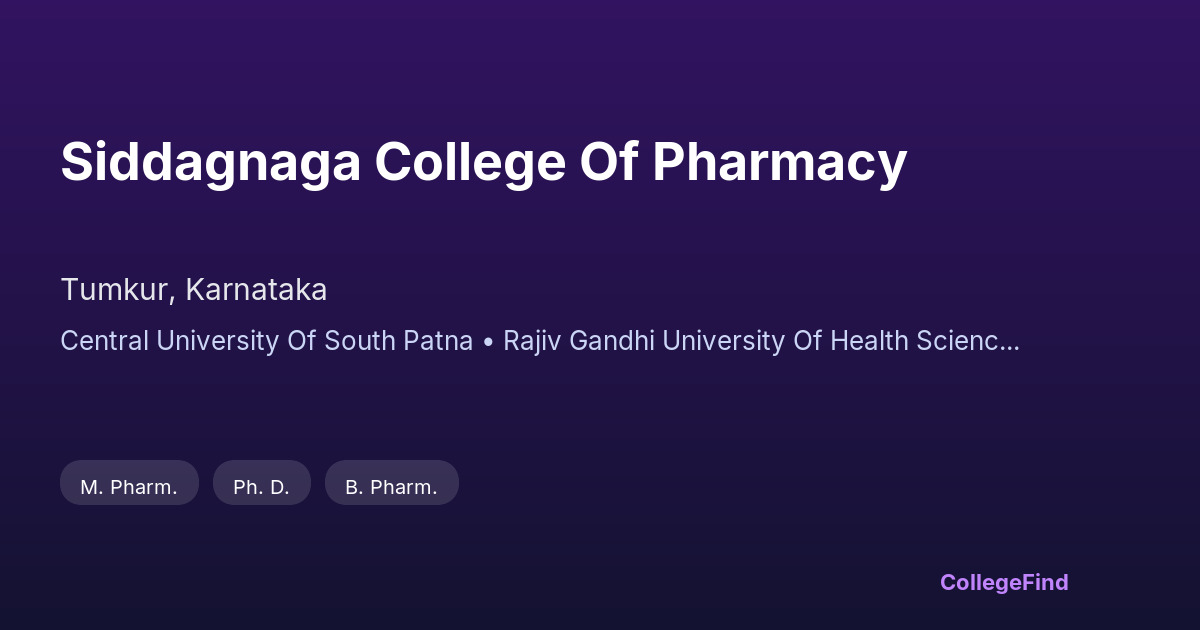Click the truncated ellipsis after Health Scienc

pyautogui.click(x=1010, y=342)
